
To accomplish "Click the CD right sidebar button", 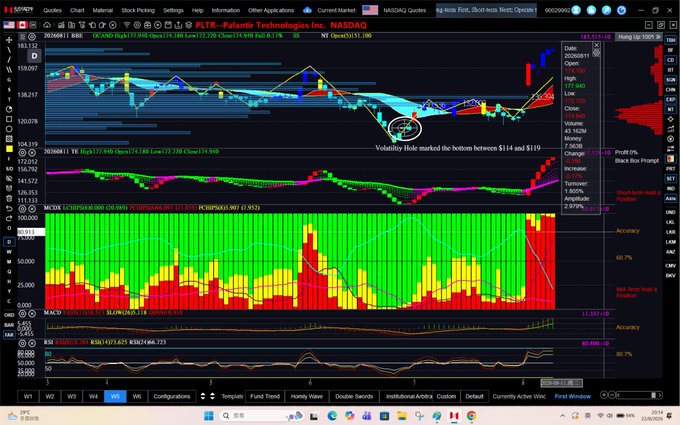I will [x=670, y=60].
